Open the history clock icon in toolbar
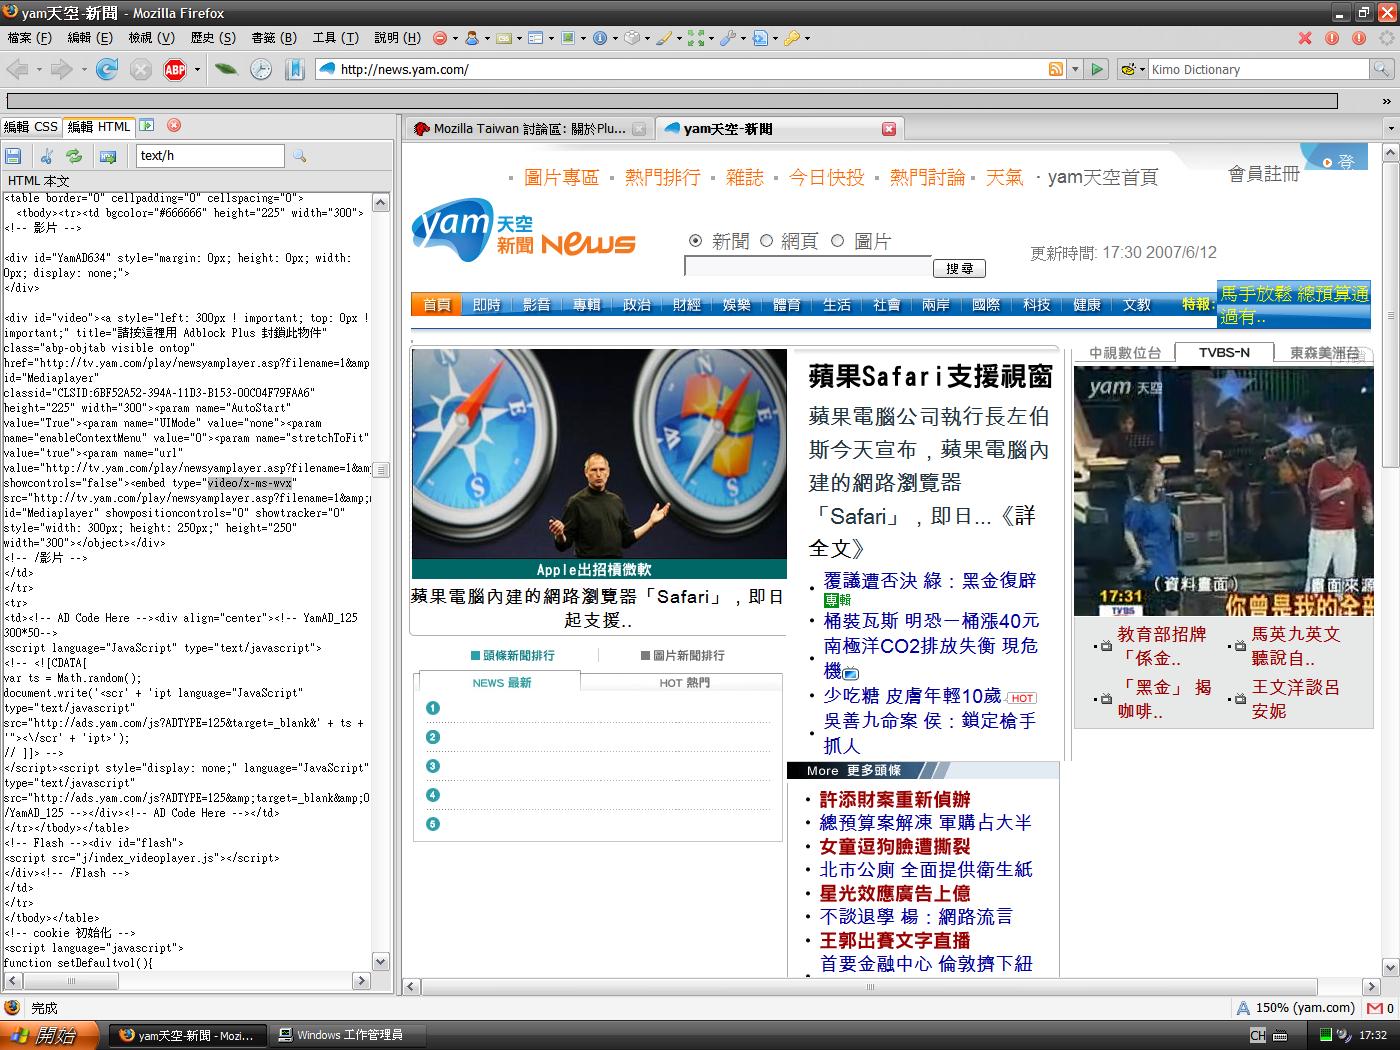This screenshot has height=1050, width=1400. pyautogui.click(x=260, y=69)
